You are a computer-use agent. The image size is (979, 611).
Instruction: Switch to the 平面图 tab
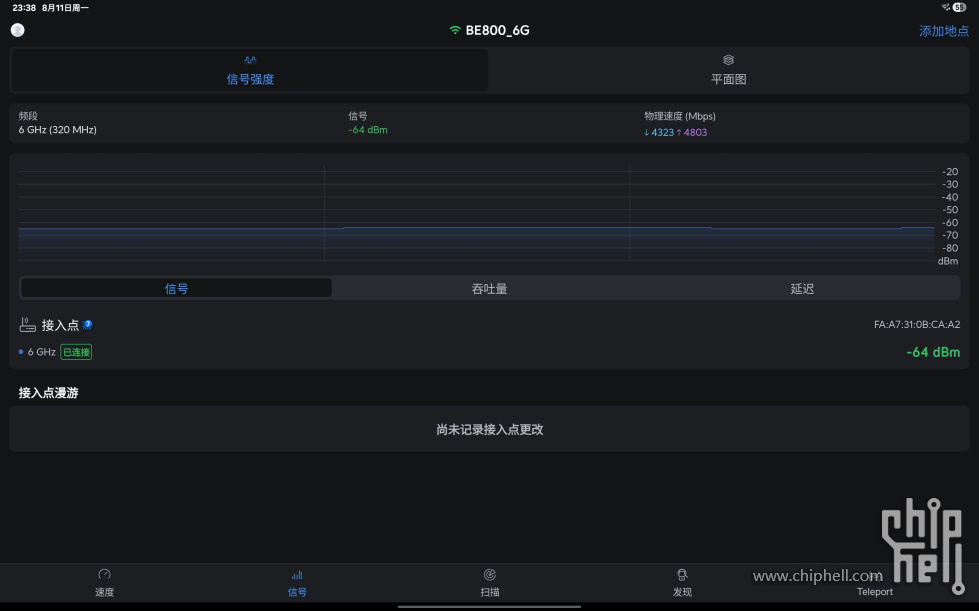[x=728, y=70]
